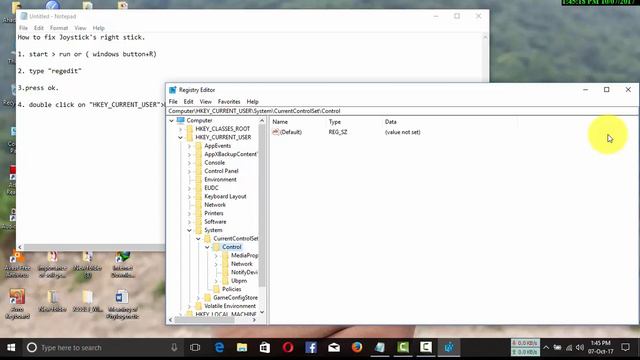This screenshot has width=640, height=360.
Task: Open Registry Editor Help menu
Action: [252, 101]
